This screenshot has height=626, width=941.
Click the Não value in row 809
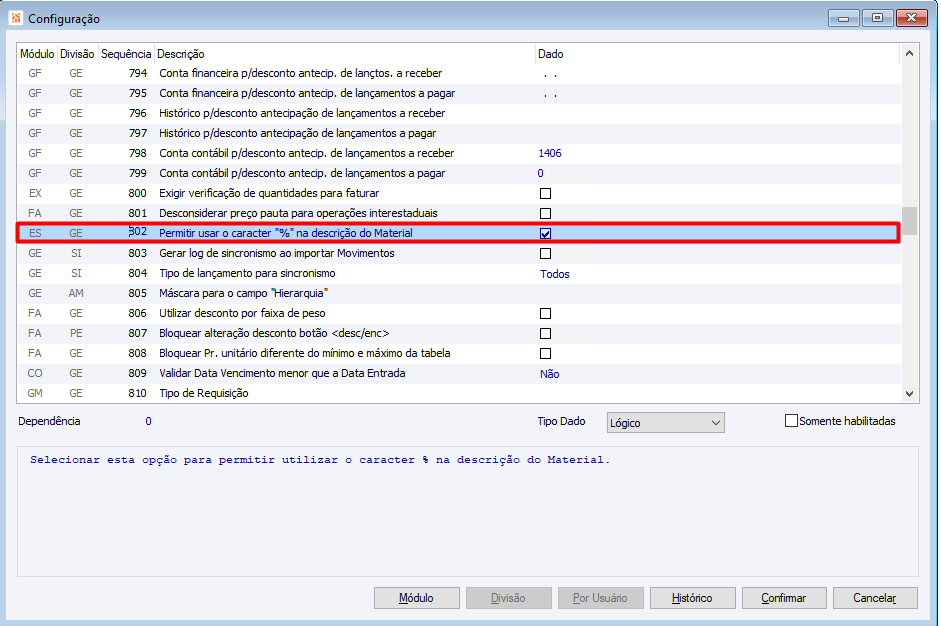pos(549,374)
